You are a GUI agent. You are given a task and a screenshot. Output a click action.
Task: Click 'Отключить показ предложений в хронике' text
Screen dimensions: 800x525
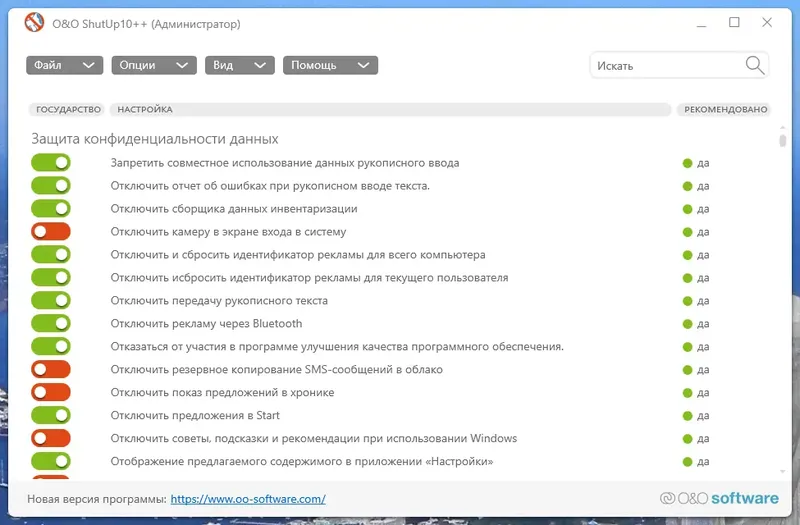coord(222,392)
